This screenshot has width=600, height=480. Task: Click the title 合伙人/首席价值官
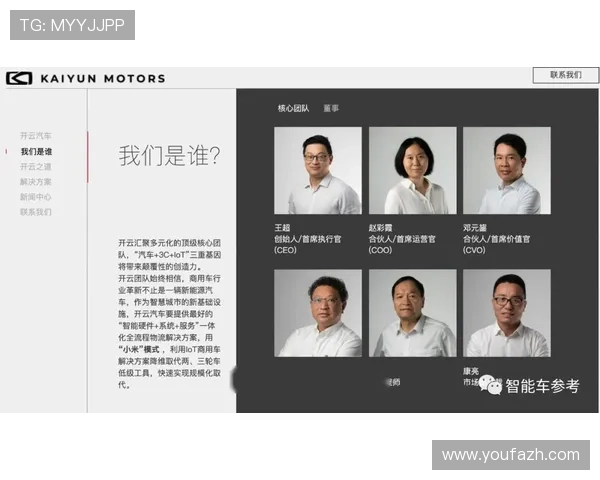(x=496, y=239)
